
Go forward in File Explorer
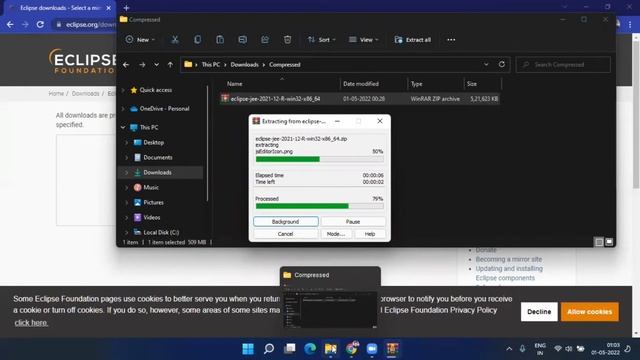tap(142, 64)
